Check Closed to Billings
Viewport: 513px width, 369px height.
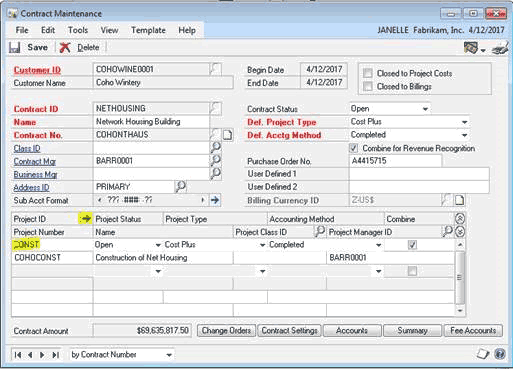click(368, 86)
